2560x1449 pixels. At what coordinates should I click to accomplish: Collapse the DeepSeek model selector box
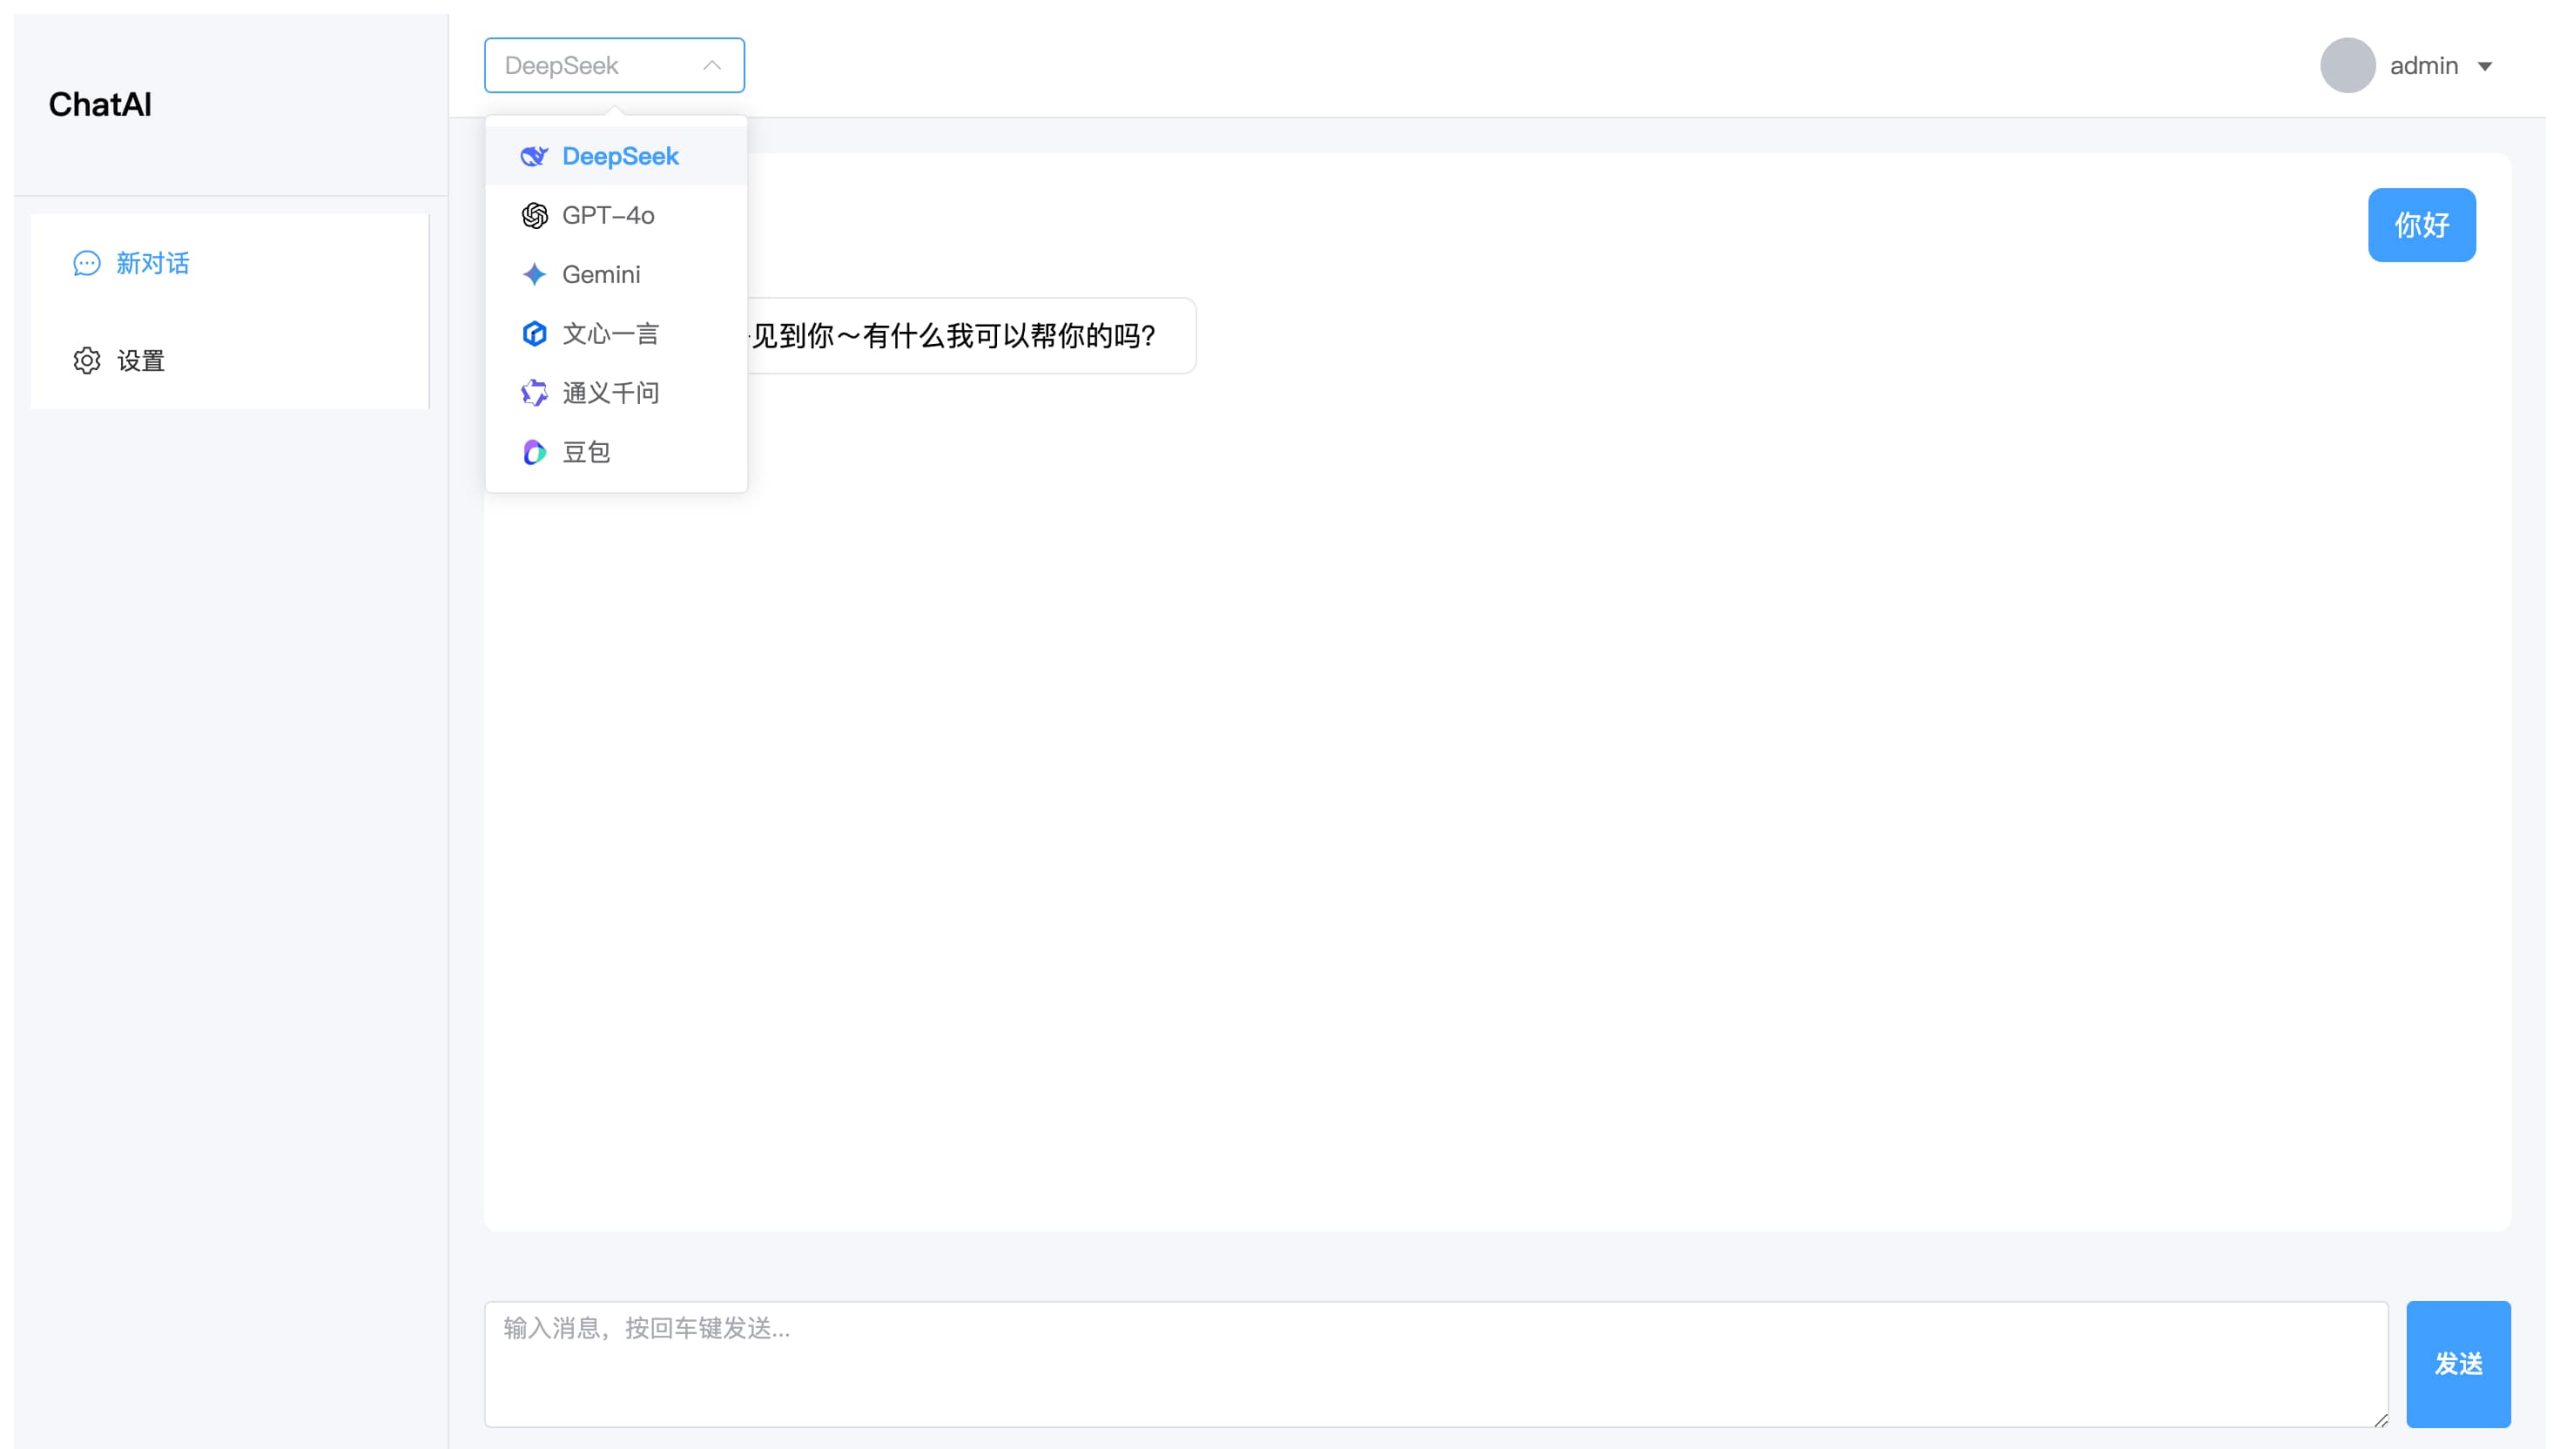(x=614, y=65)
